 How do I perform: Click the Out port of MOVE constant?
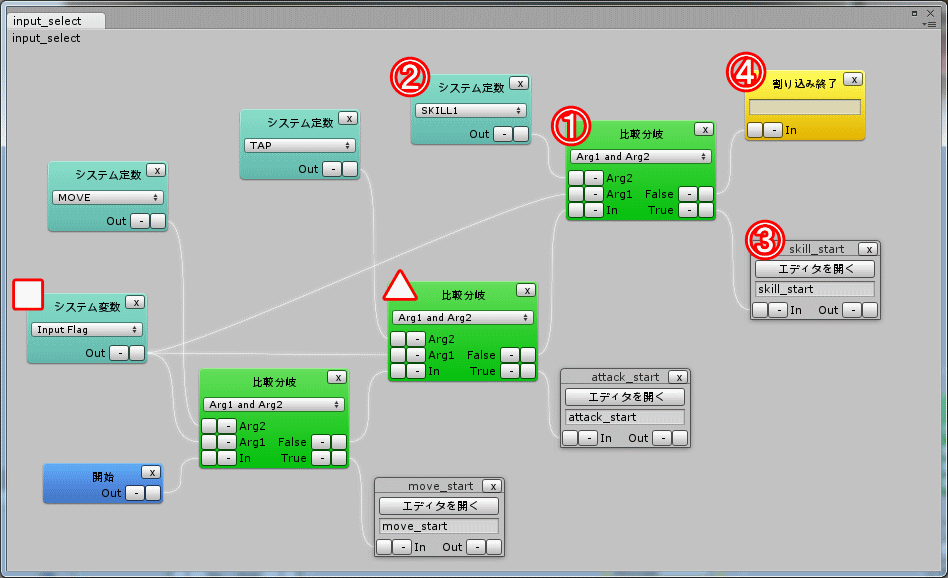point(158,221)
